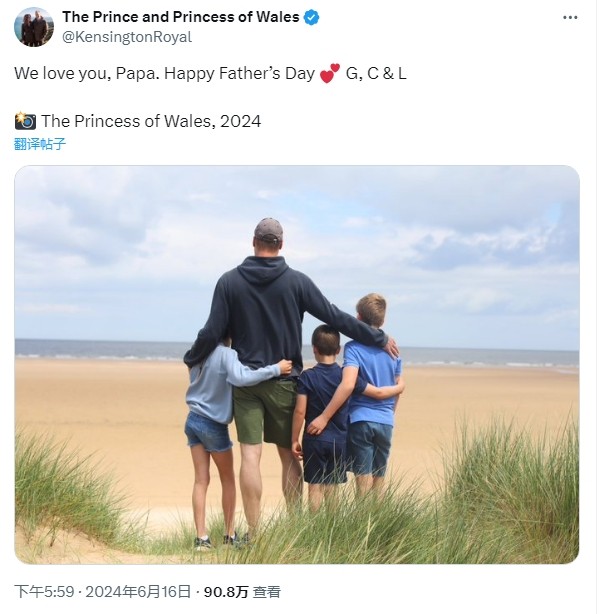Click the two hearts emoji
Screen dimensions: 600x614
(330, 73)
